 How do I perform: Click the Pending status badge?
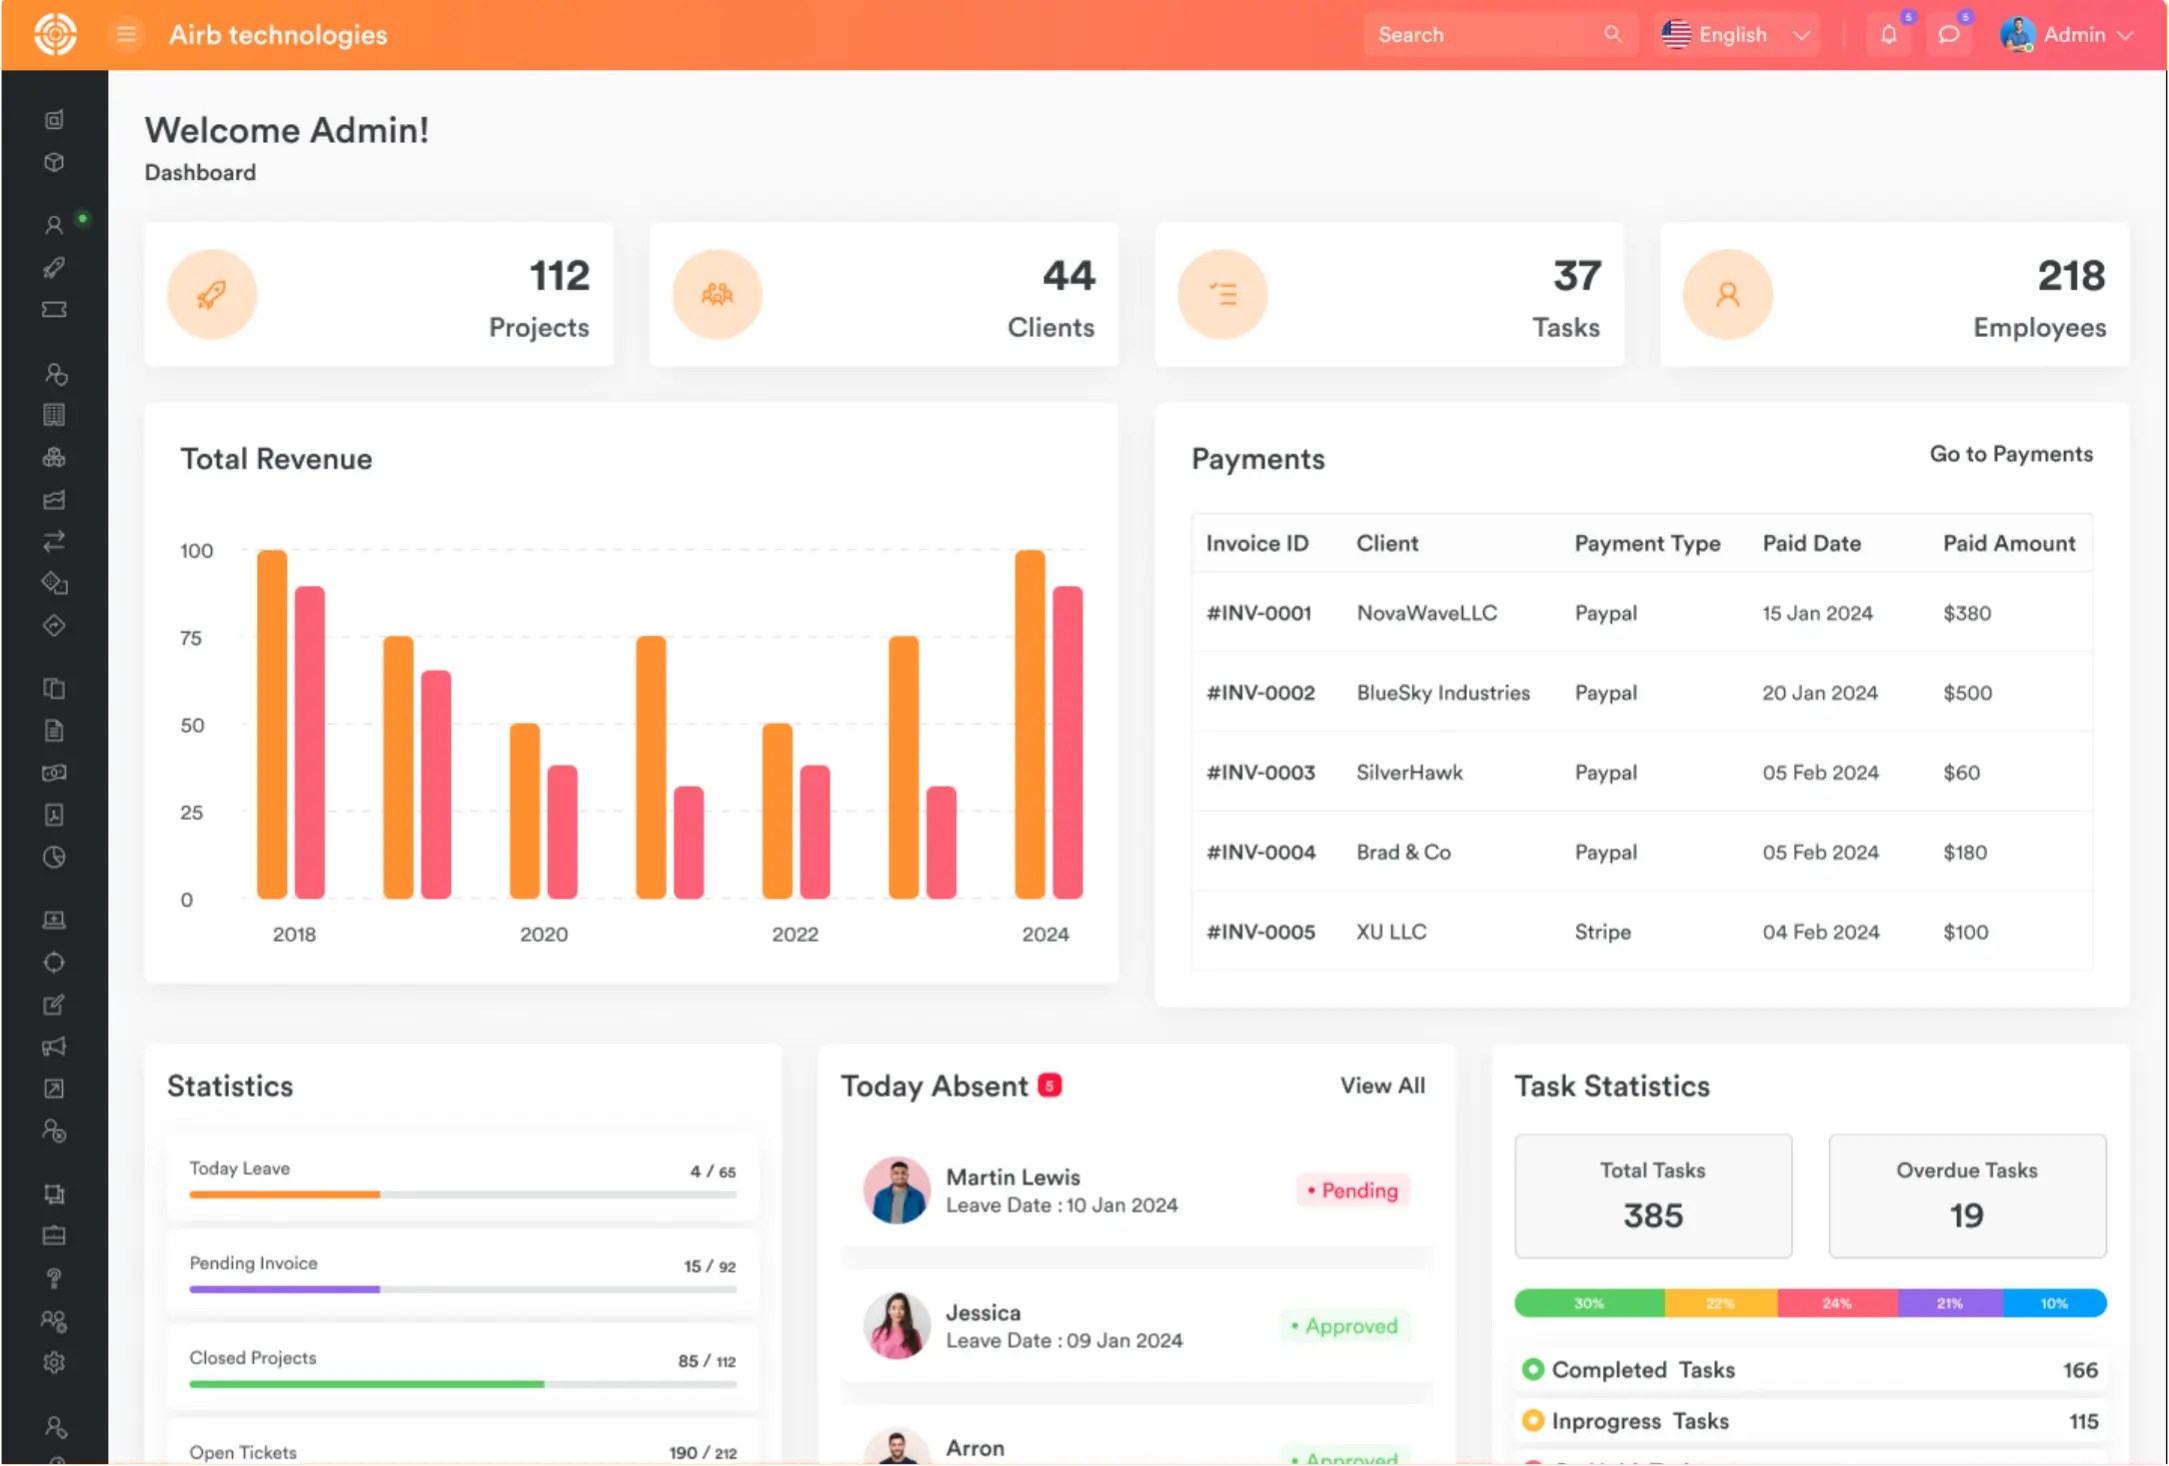coord(1353,1190)
